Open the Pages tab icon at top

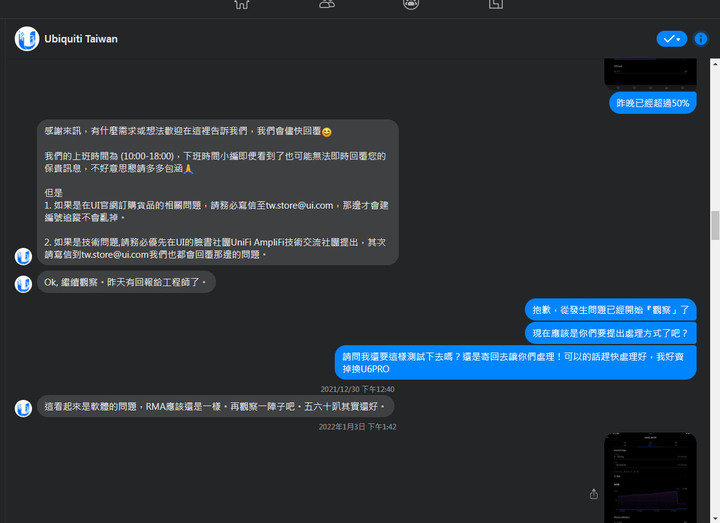[495, 4]
